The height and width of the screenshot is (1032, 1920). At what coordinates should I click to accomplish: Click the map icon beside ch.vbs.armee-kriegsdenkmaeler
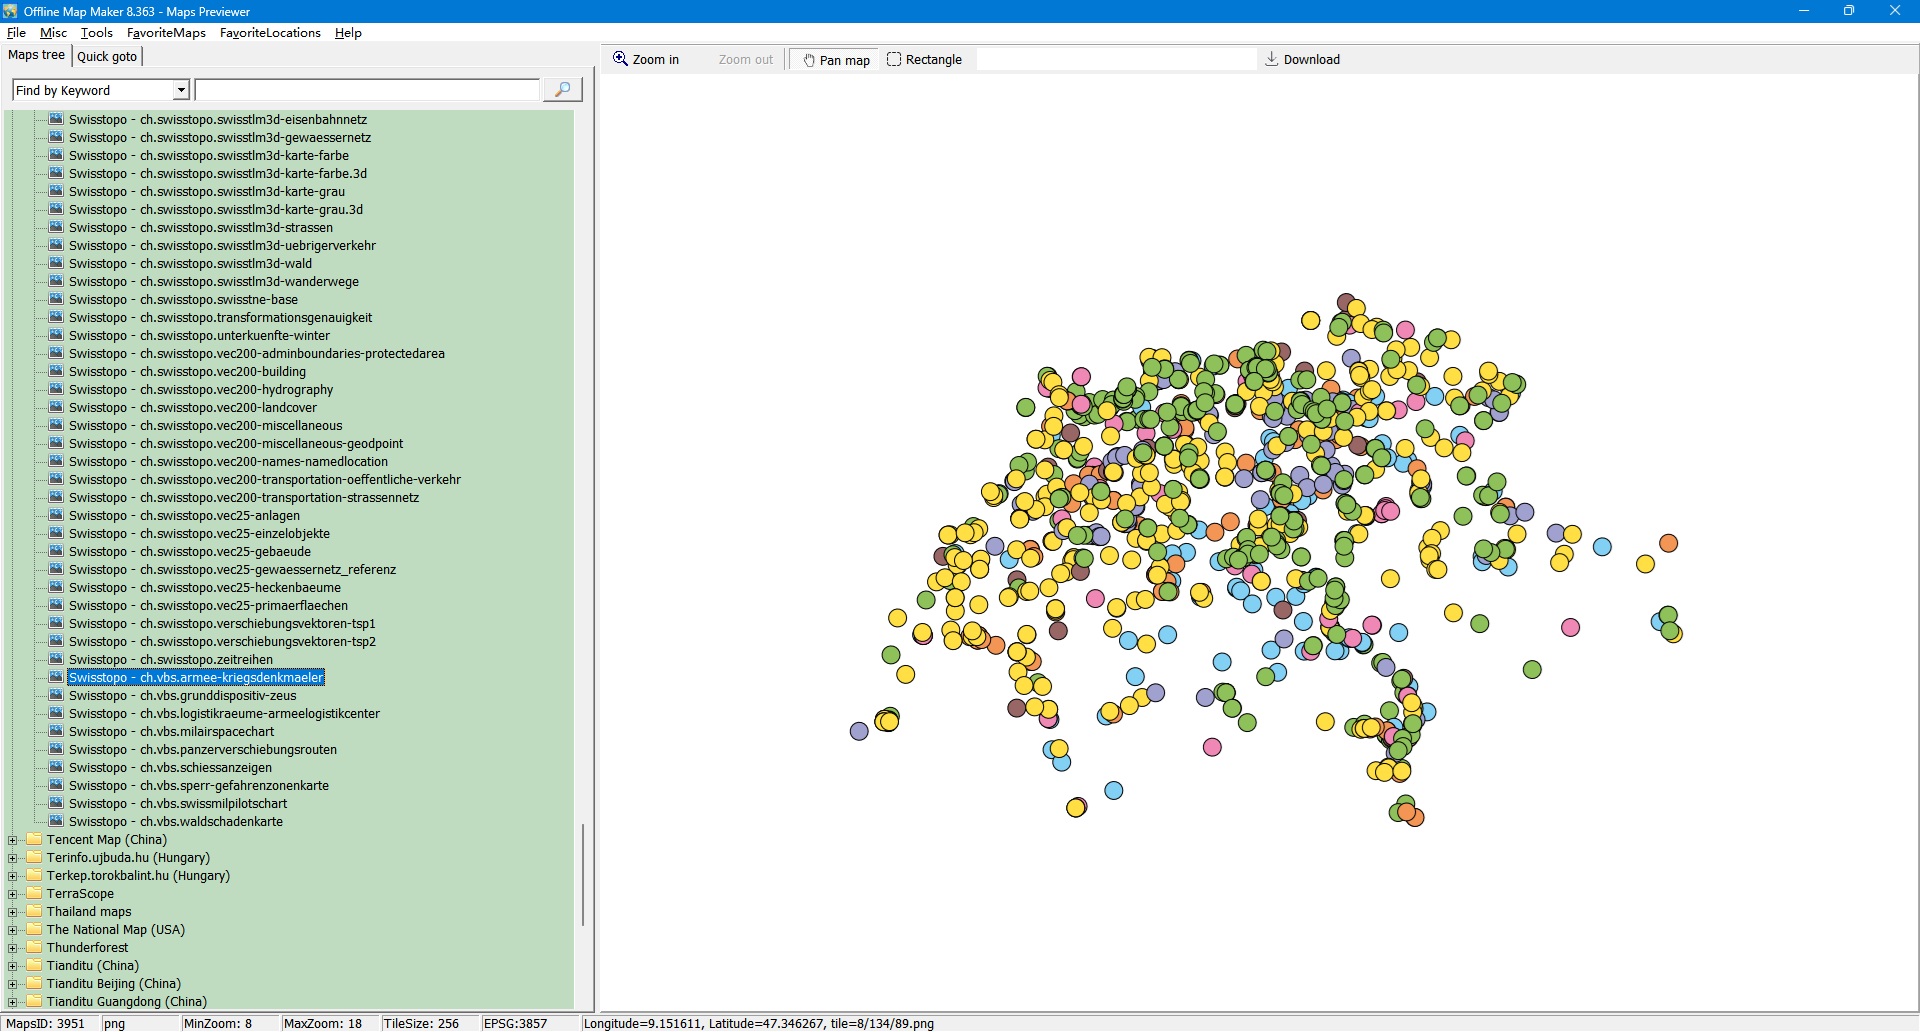(57, 678)
